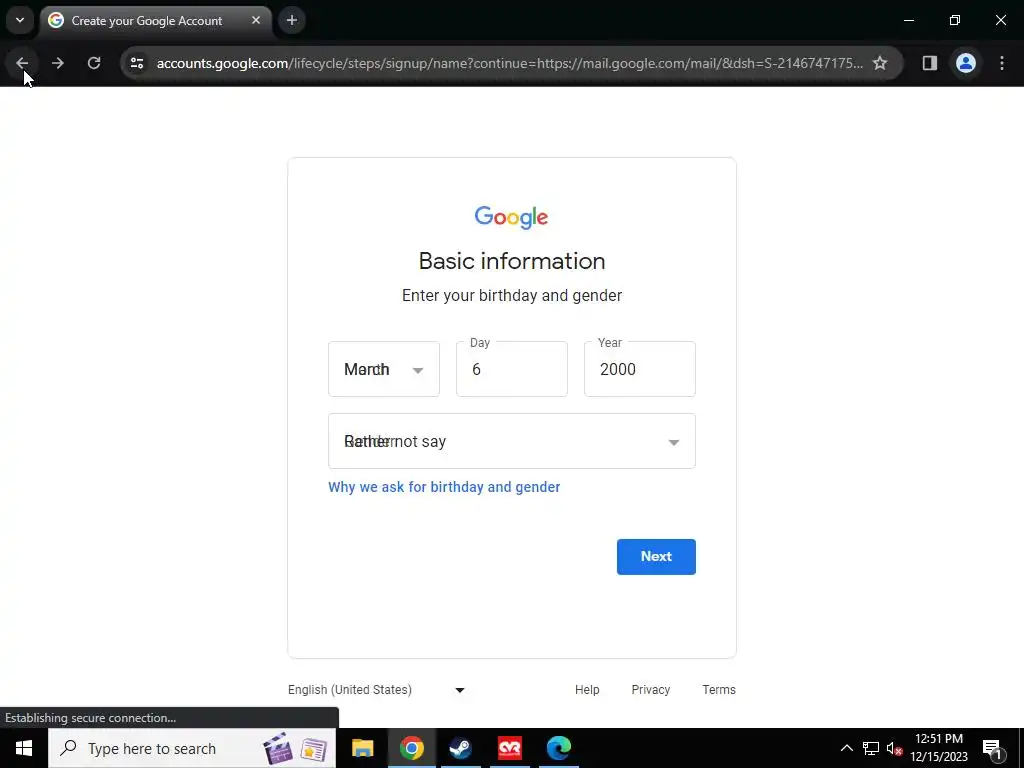This screenshot has height=768, width=1024.
Task: Open the tab search dropdown
Action: pos(20,20)
